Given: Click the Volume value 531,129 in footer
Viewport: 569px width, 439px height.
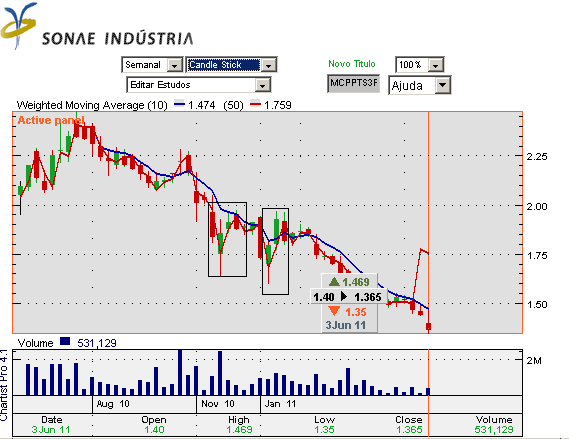Looking at the screenshot, I should click(x=494, y=430).
